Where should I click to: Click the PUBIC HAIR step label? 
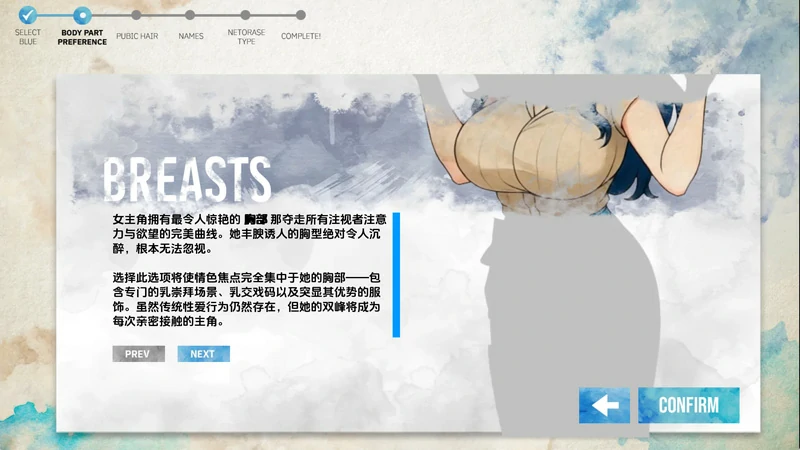pyautogui.click(x=137, y=36)
